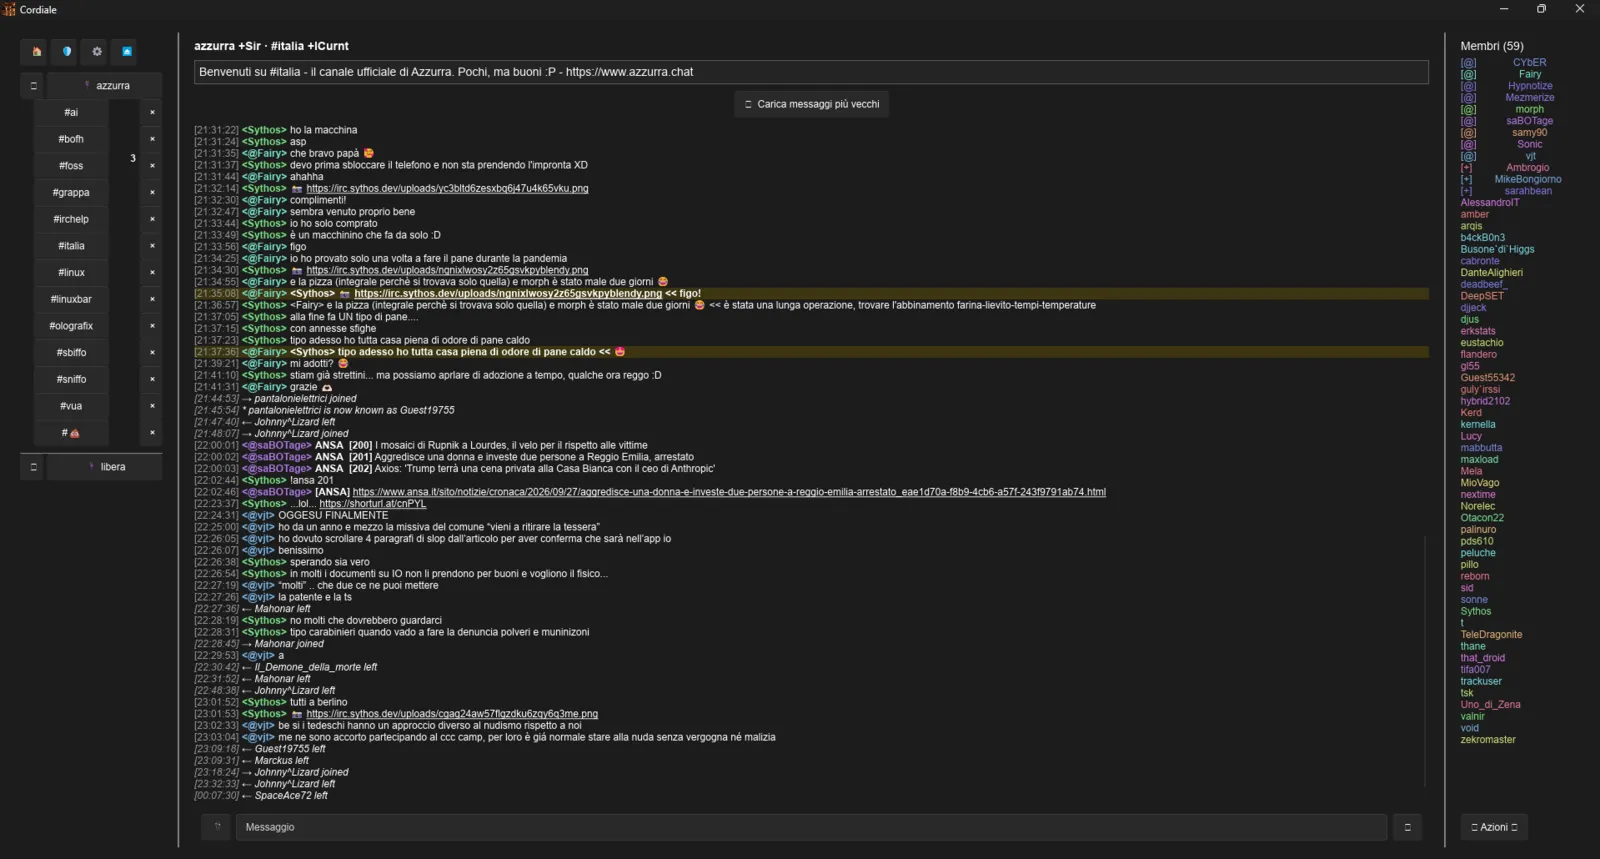The height and width of the screenshot is (859, 1600).
Task: Select member Fairy in the members list
Action: pos(1530,74)
